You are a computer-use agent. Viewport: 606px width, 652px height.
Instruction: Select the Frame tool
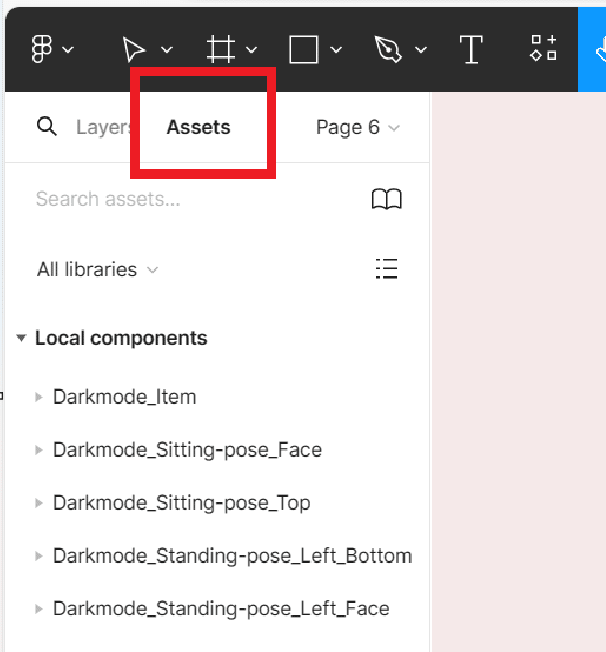coord(221,49)
